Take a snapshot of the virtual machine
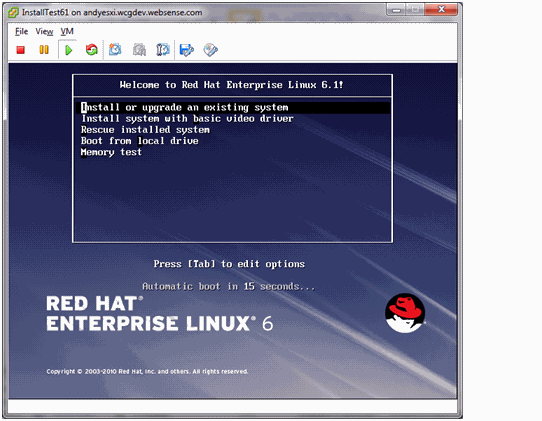Image resolution: width=542 pixels, height=421 pixels. 115,50
